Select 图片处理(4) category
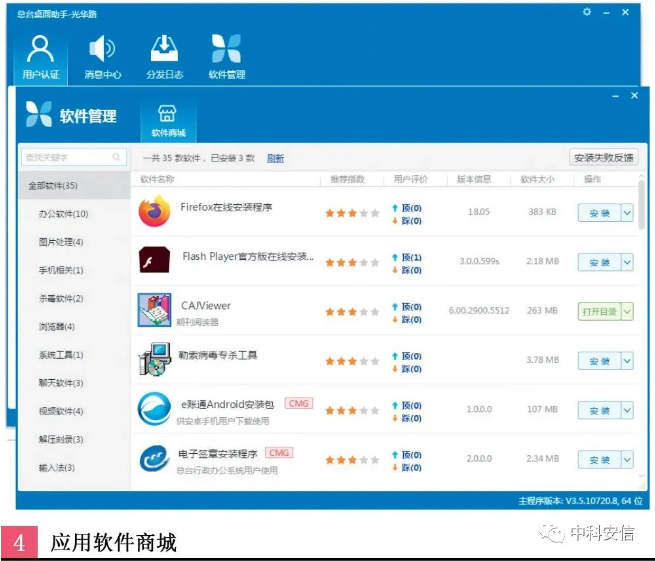655x561 pixels. (x=61, y=242)
